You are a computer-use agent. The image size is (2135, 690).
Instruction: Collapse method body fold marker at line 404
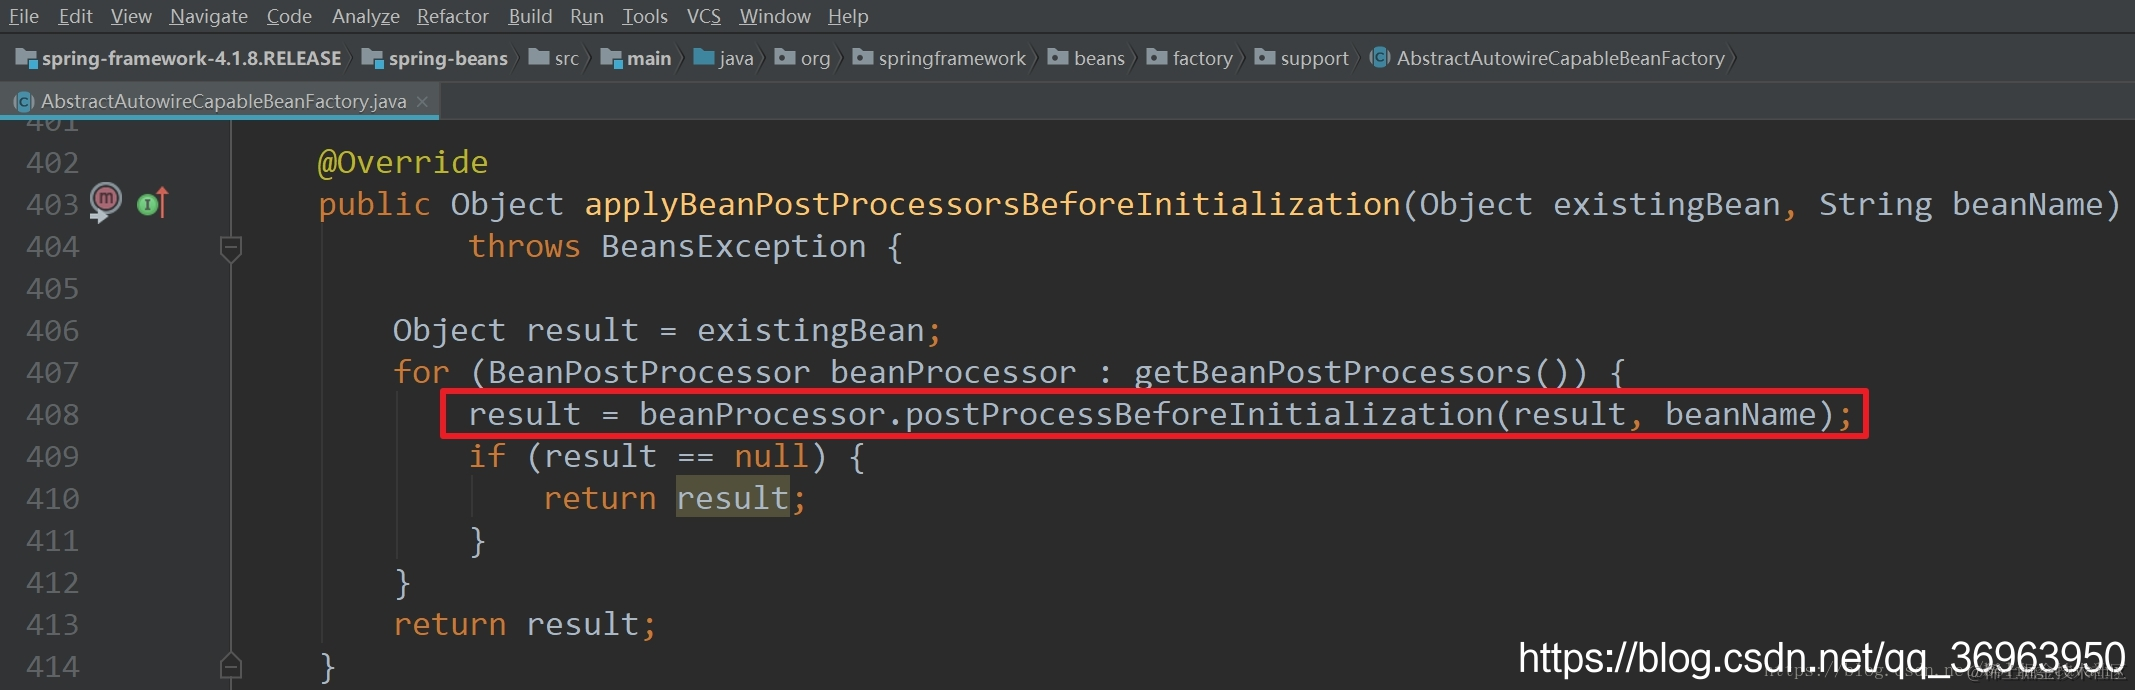[230, 247]
